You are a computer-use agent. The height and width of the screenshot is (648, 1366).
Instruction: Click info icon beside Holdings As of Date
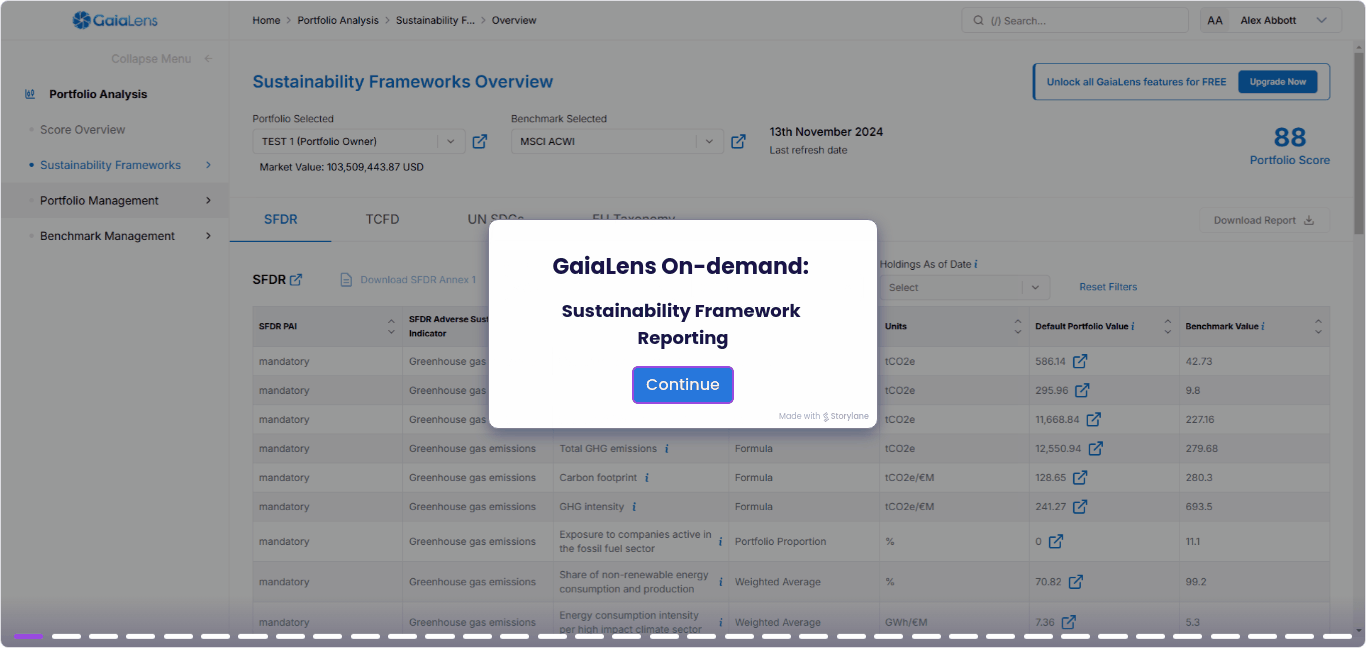(x=976, y=264)
